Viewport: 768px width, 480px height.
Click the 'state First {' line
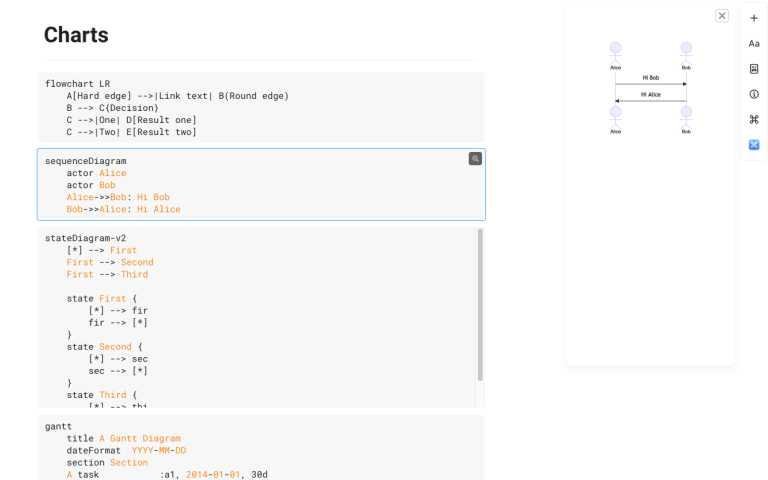tap(102, 298)
